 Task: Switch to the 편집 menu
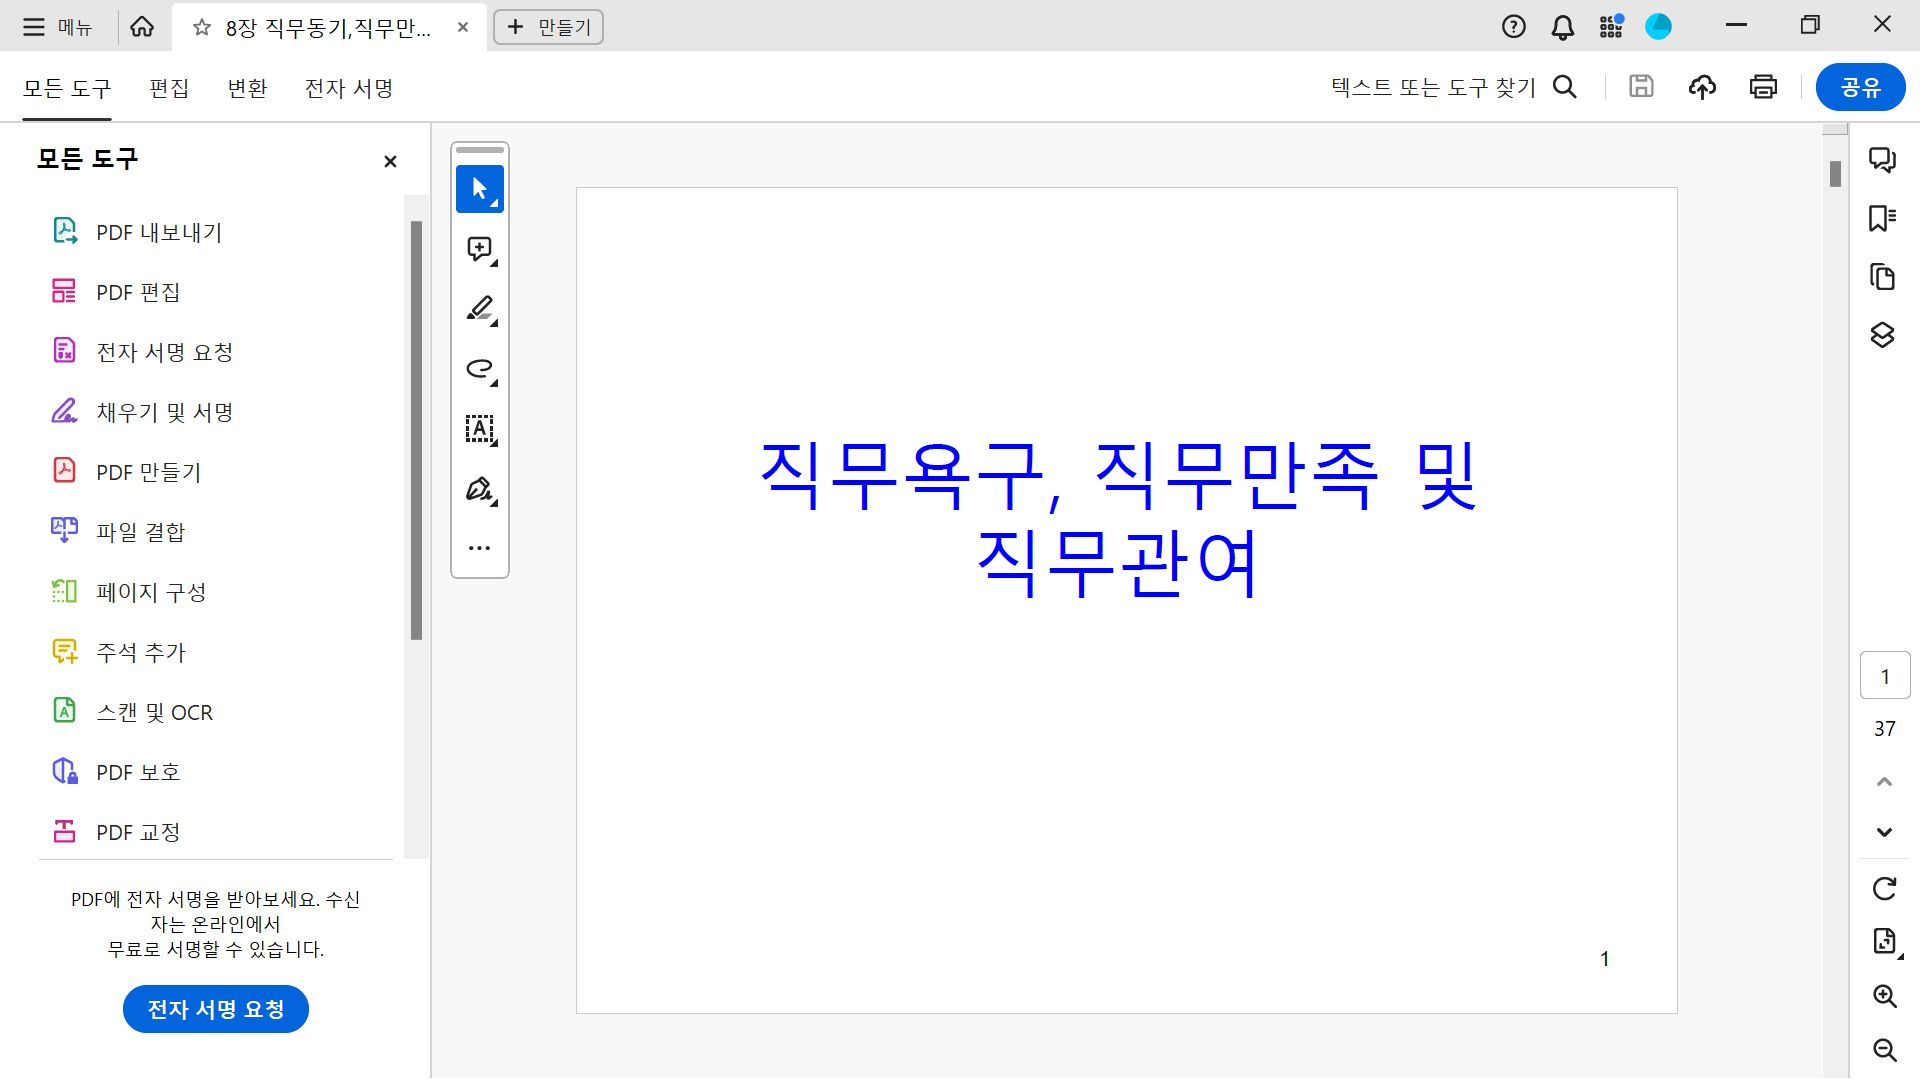click(x=169, y=88)
